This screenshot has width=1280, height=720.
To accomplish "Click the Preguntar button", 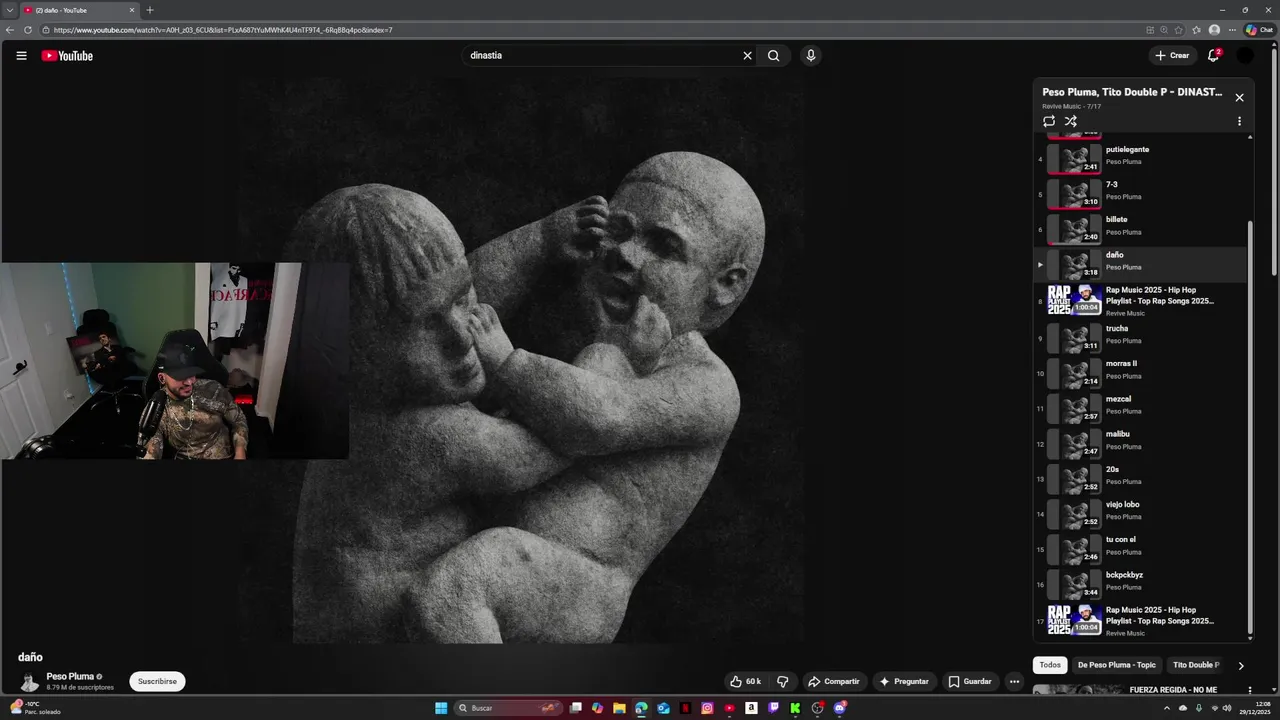I will [x=904, y=682].
